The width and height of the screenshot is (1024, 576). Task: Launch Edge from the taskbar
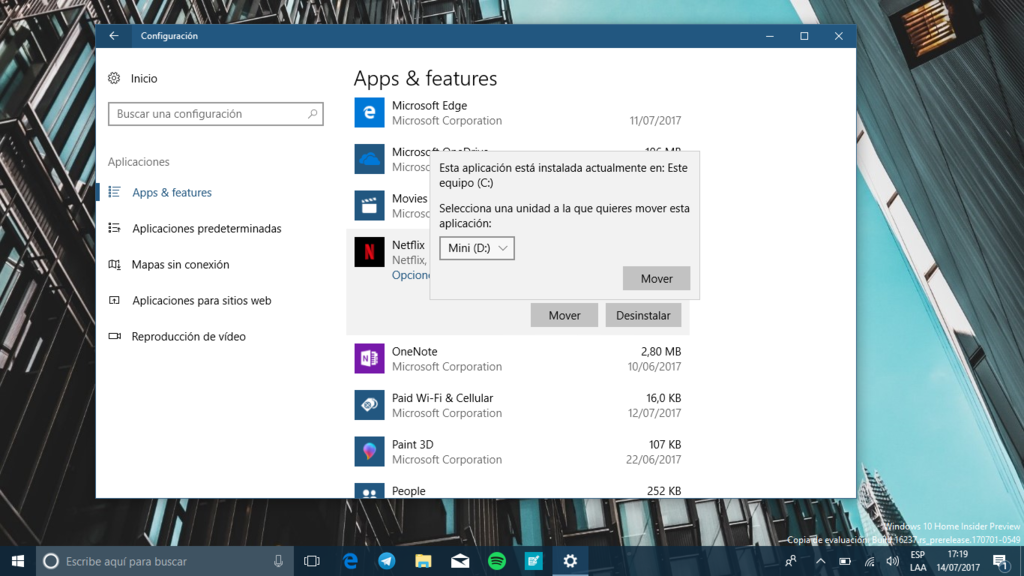pyautogui.click(x=351, y=561)
